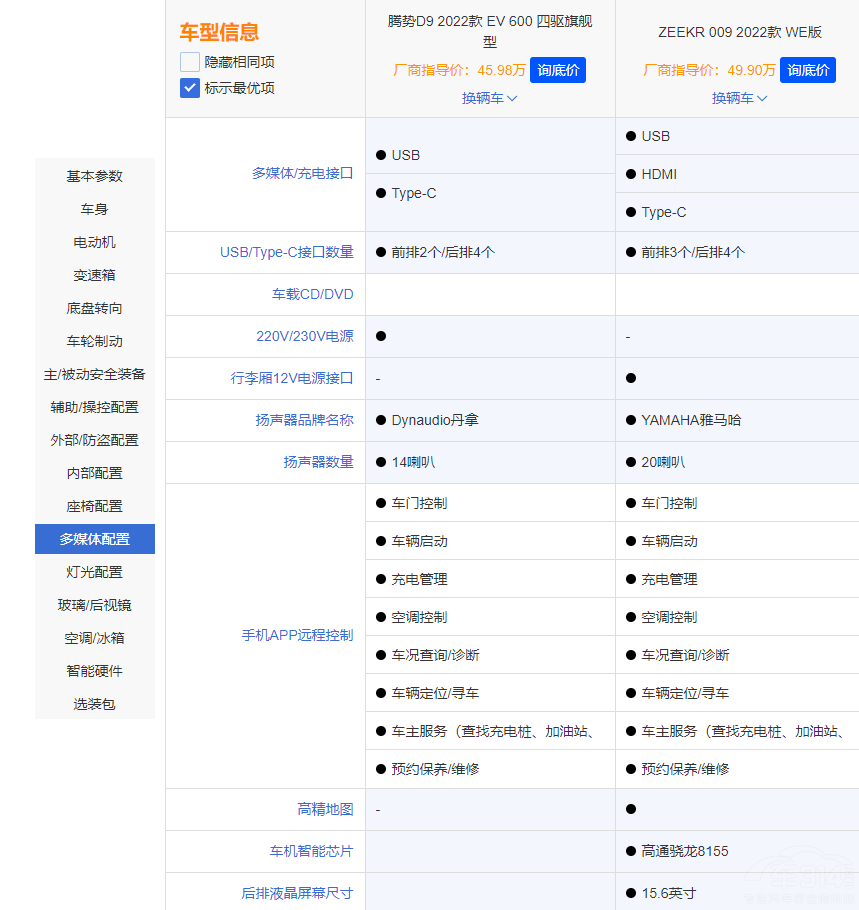Enable the 隐藏相同项 checkbox

coord(189,62)
